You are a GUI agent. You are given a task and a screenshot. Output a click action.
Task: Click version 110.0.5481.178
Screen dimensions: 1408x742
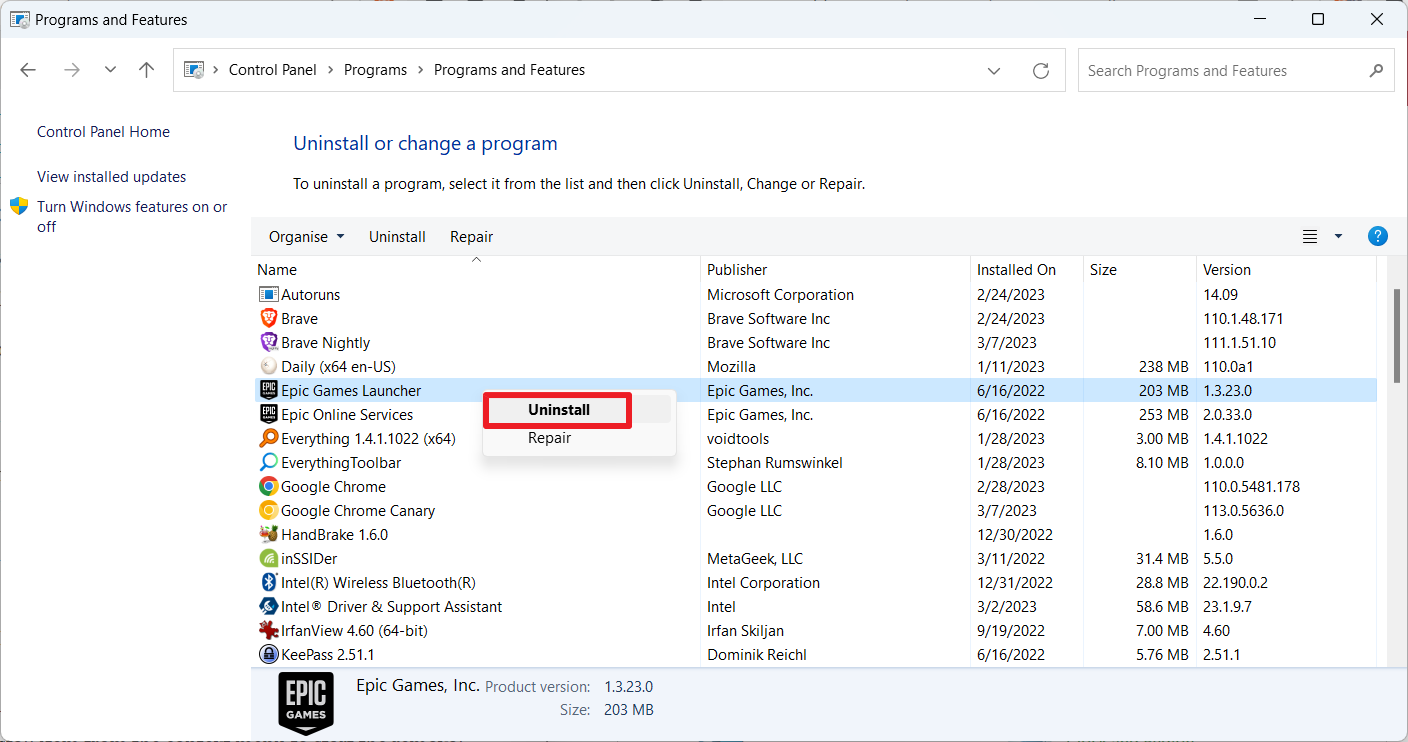click(1252, 487)
